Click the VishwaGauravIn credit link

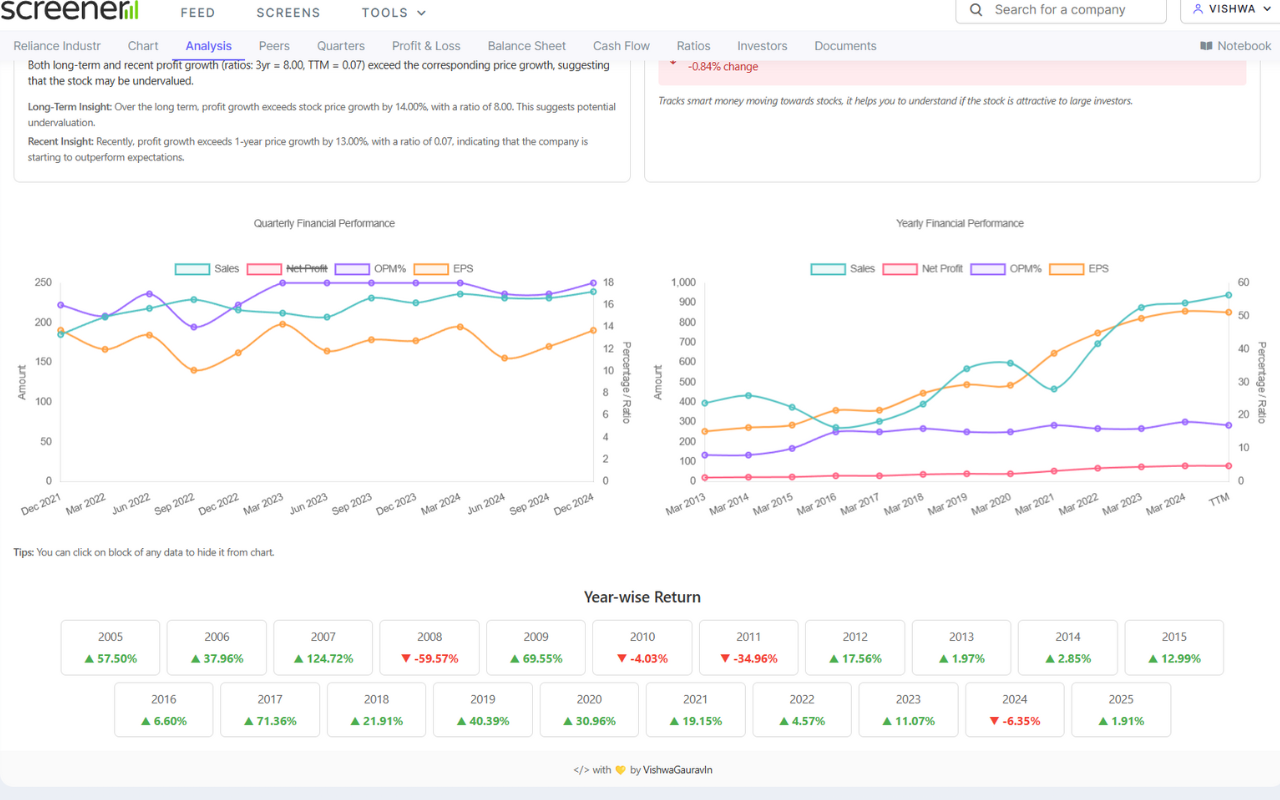tap(679, 770)
